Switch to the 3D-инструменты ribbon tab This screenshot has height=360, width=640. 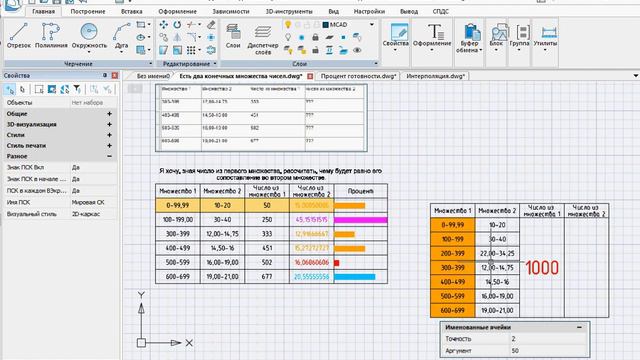(x=289, y=11)
